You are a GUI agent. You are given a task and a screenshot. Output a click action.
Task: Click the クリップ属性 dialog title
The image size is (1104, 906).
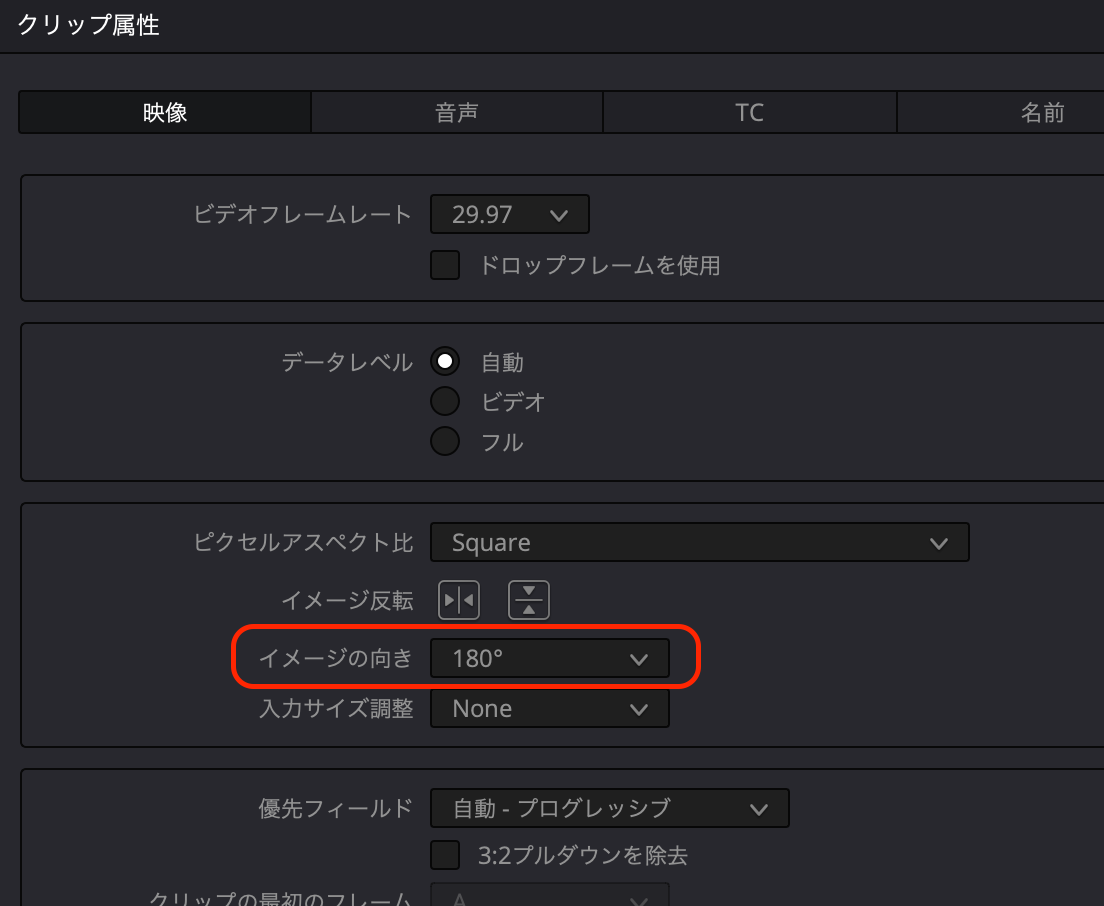(x=88, y=25)
